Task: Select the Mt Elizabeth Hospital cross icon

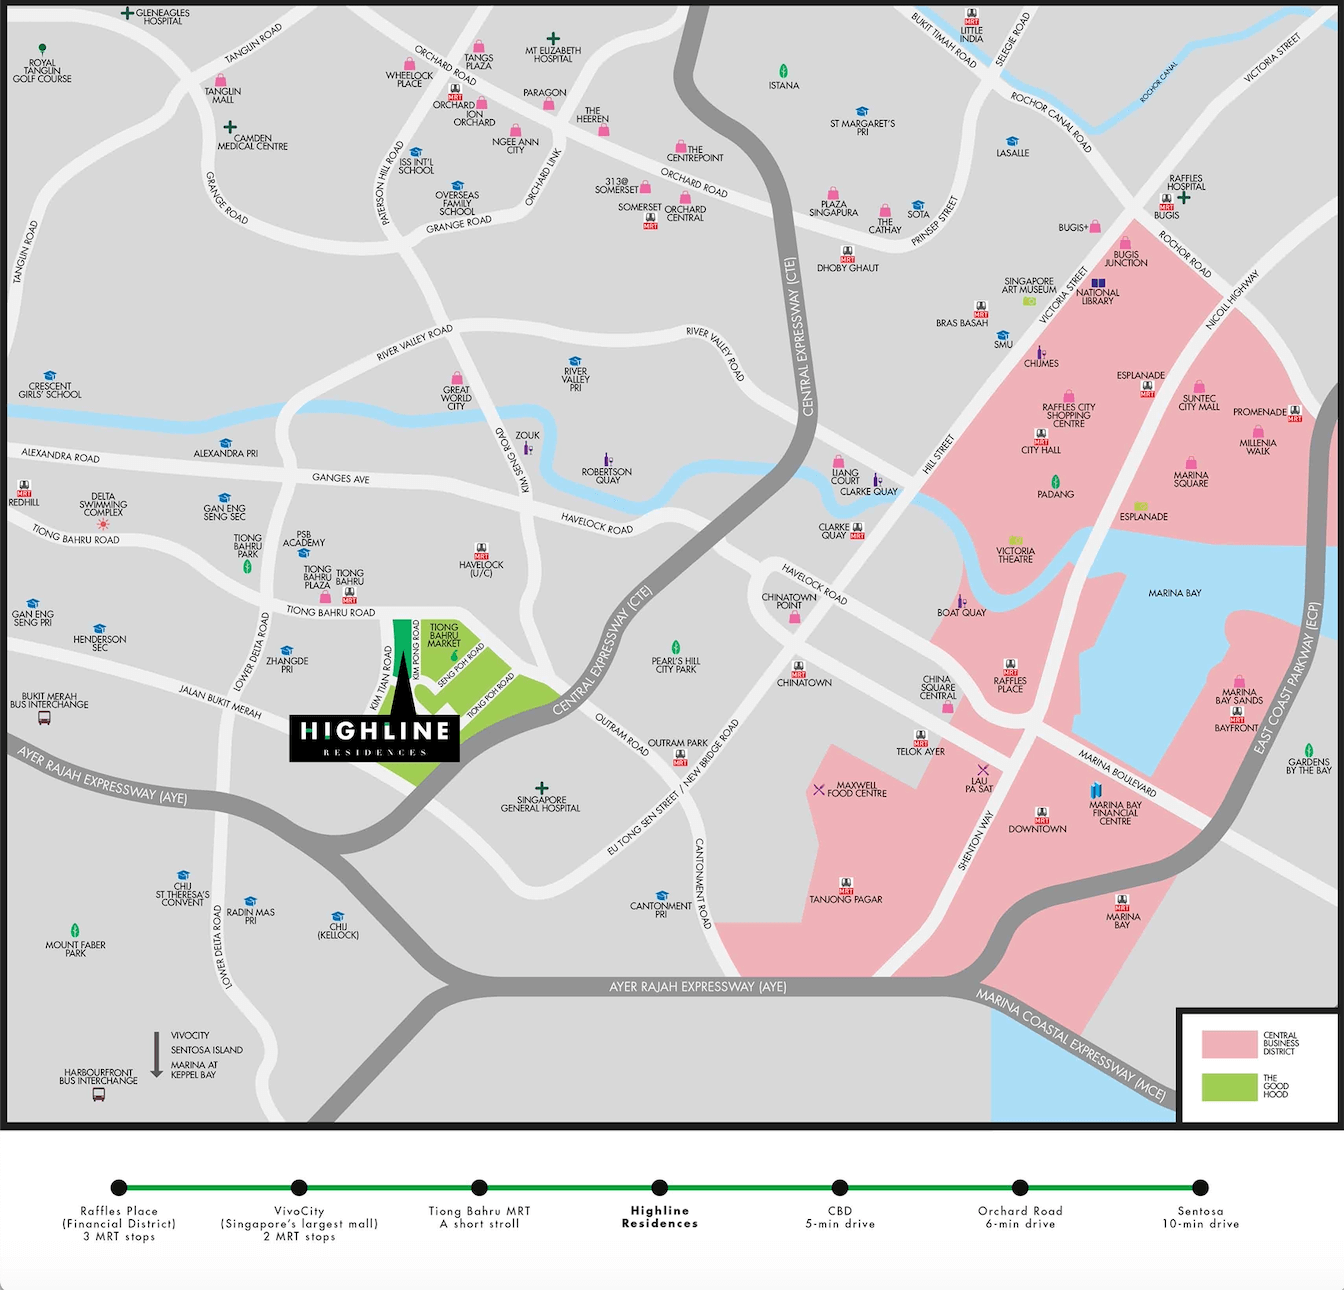Action: [553, 38]
